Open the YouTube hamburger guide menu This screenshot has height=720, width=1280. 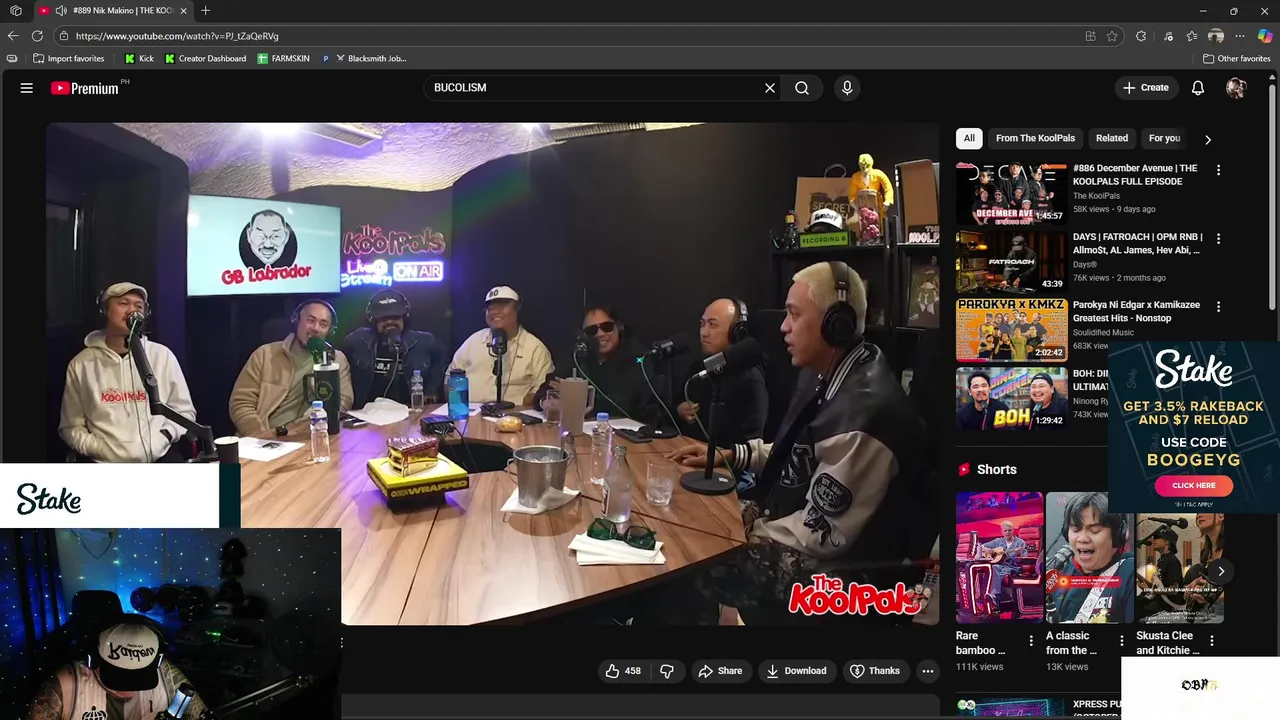(27, 88)
